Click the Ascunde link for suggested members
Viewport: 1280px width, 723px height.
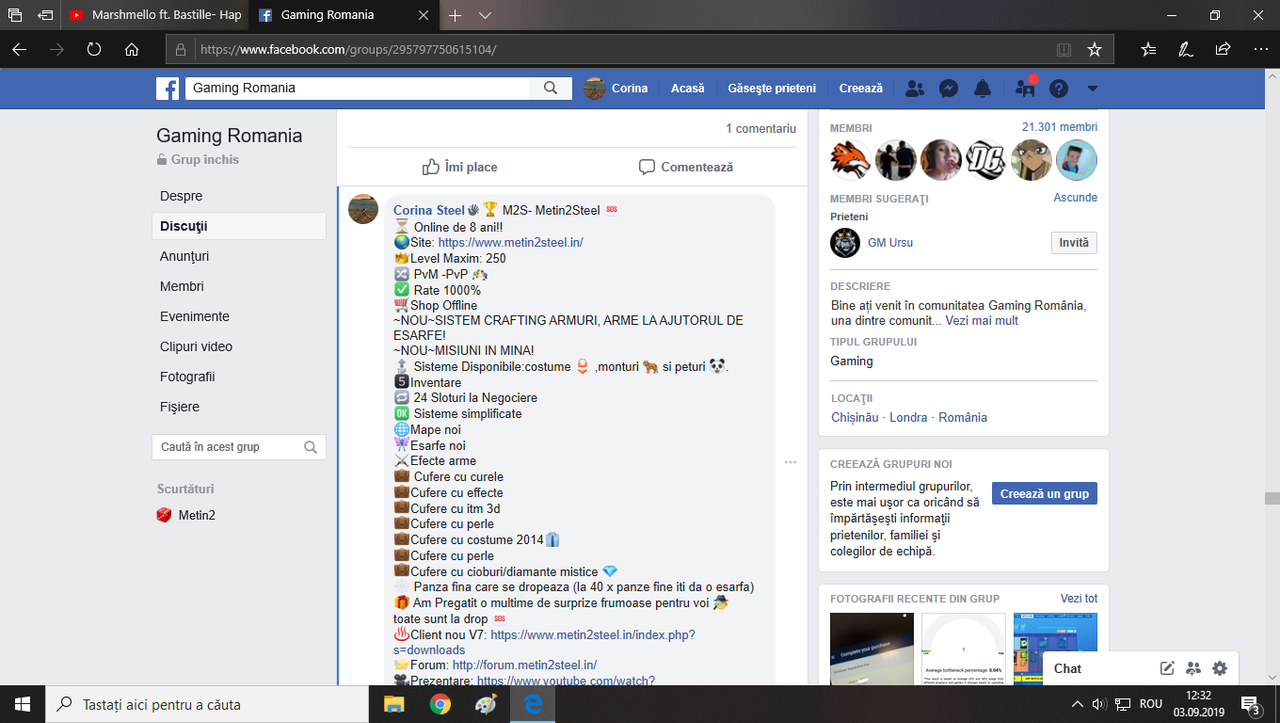(1075, 197)
